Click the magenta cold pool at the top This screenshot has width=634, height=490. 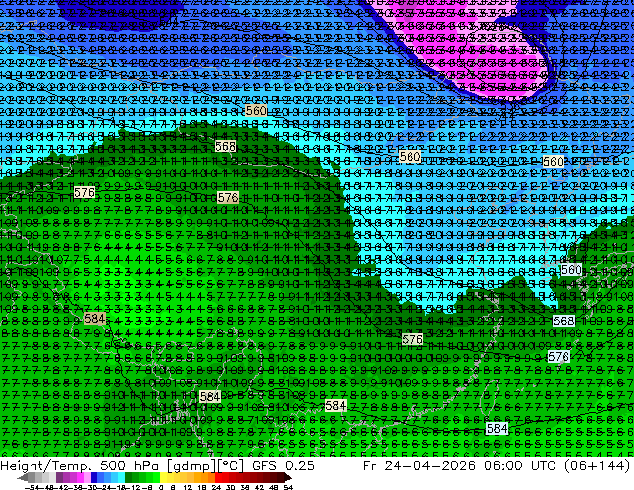(x=465, y=49)
